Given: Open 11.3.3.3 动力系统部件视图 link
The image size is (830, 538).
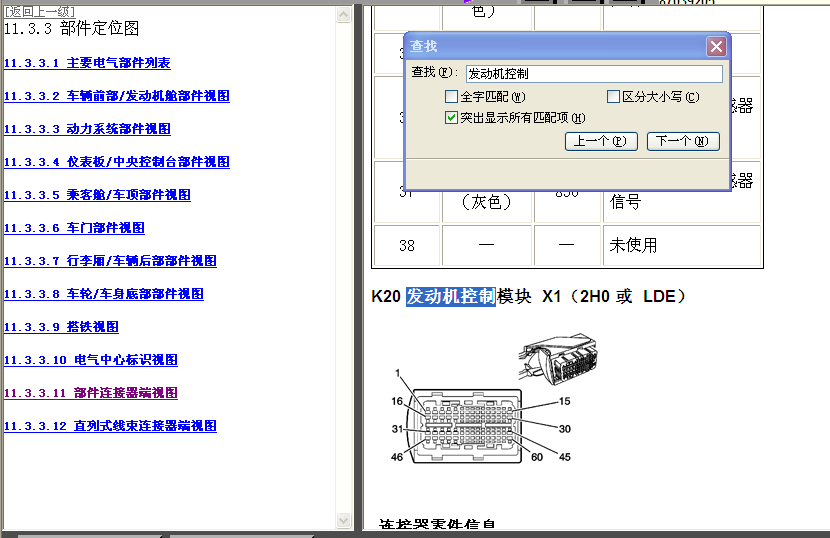Looking at the screenshot, I should tap(87, 129).
